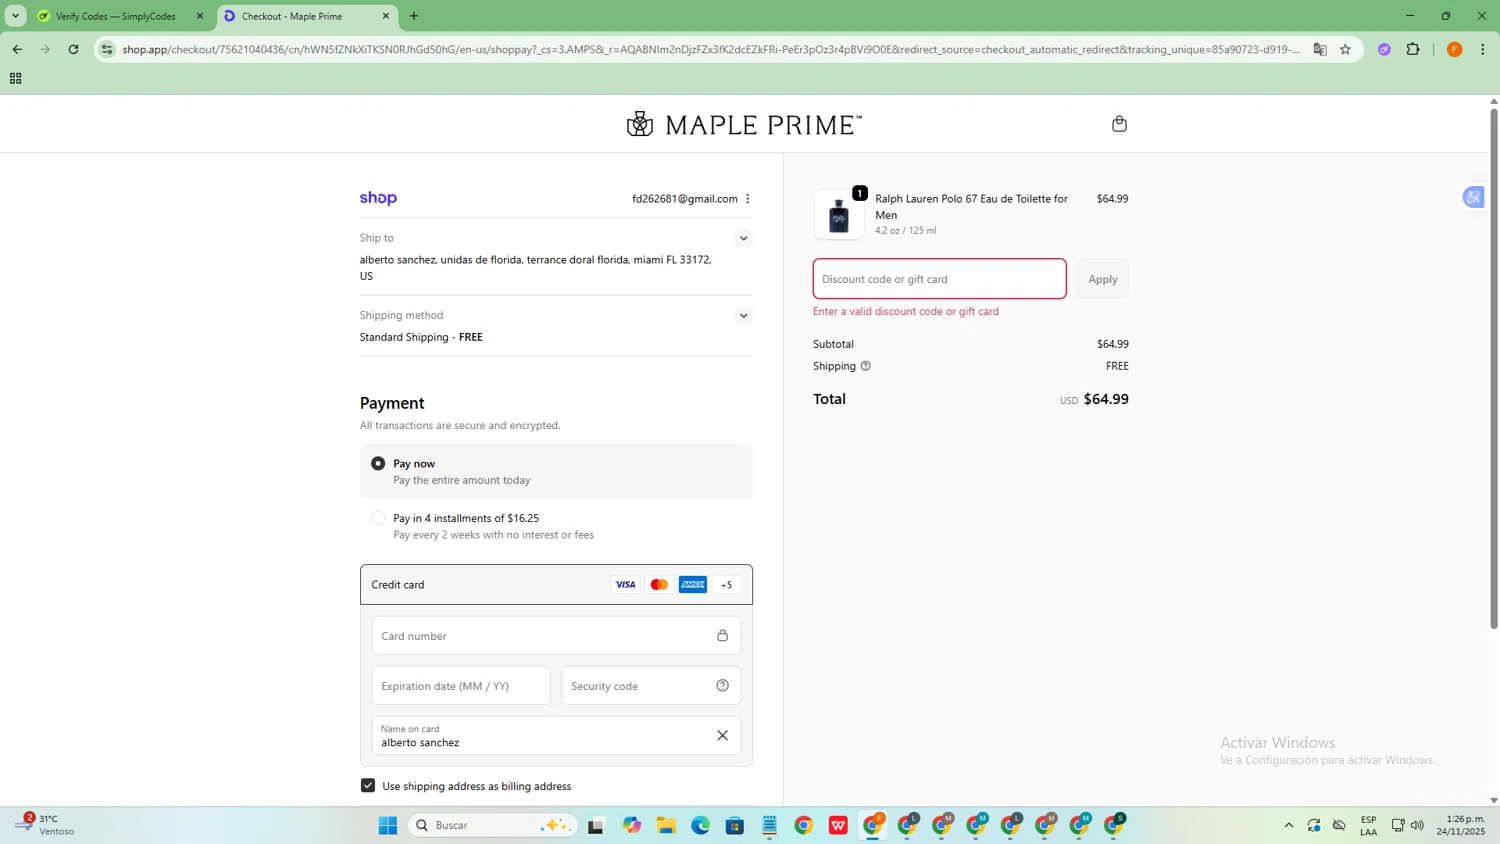Open the weather widget showing 31°C
The height and width of the screenshot is (844, 1500).
[45, 825]
